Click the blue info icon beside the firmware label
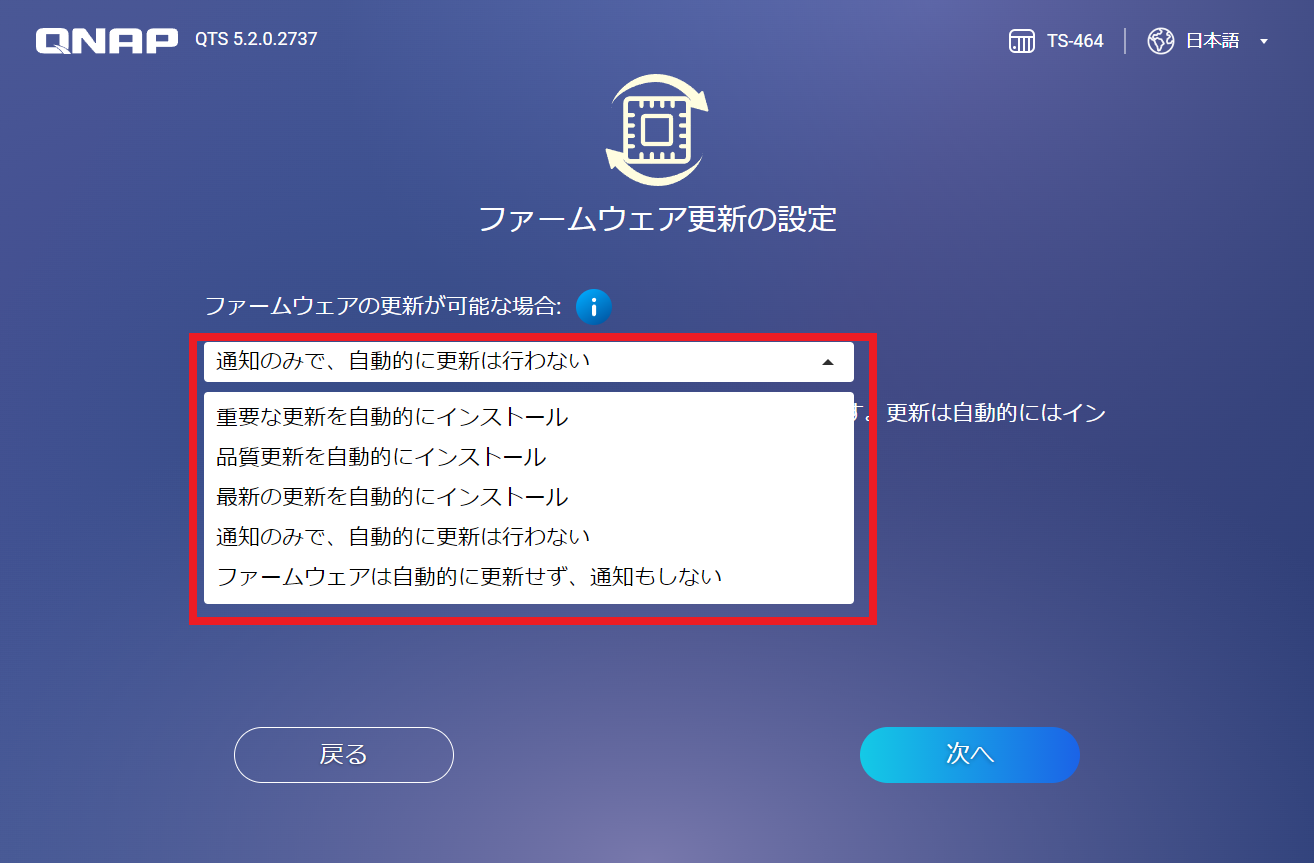1314x863 pixels. 594,307
